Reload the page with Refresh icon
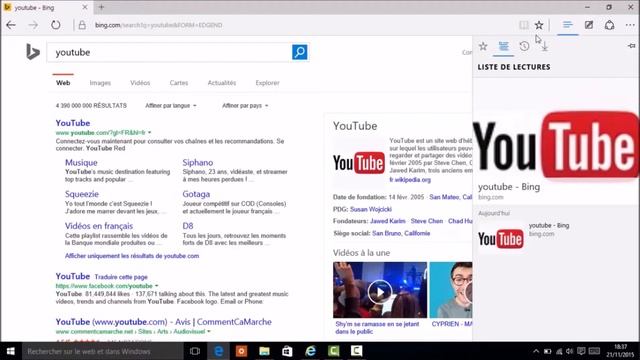640x360 pixels. pyautogui.click(x=56, y=25)
